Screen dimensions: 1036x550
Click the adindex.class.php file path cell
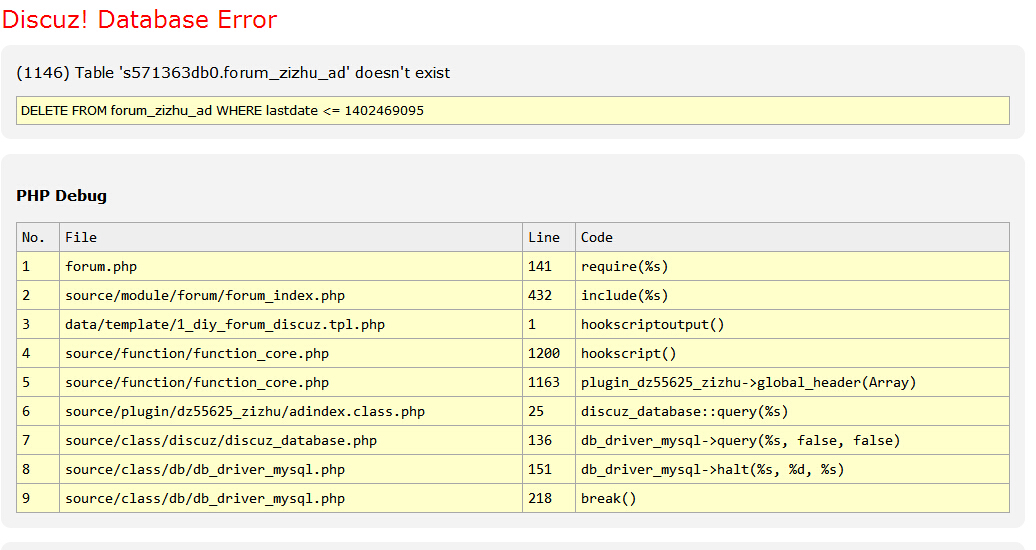pyautogui.click(x=291, y=412)
